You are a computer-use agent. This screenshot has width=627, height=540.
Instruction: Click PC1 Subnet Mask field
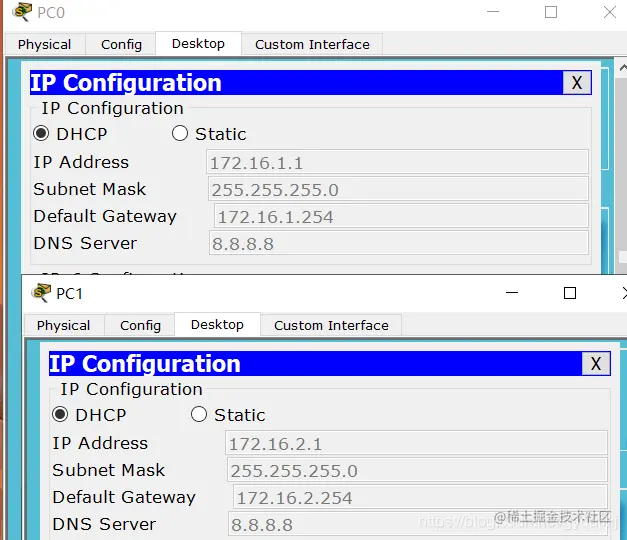tap(417, 470)
